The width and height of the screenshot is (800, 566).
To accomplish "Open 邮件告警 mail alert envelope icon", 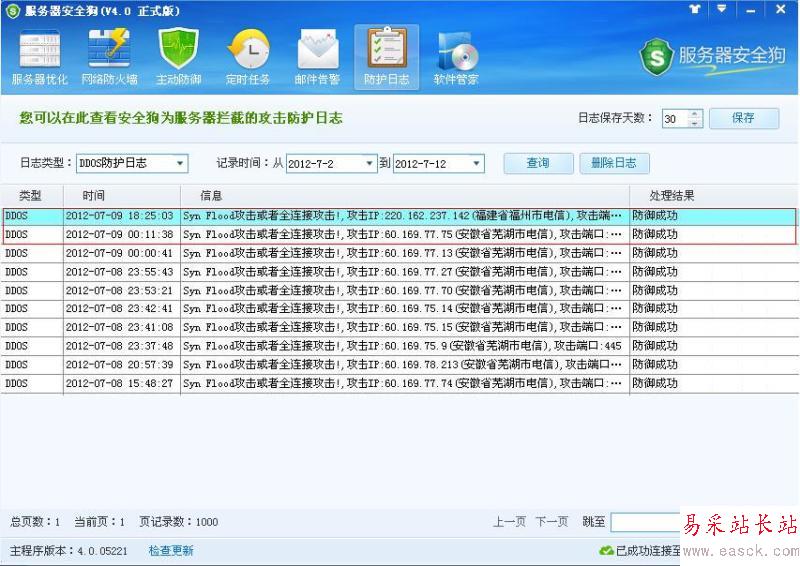I will (x=317, y=58).
